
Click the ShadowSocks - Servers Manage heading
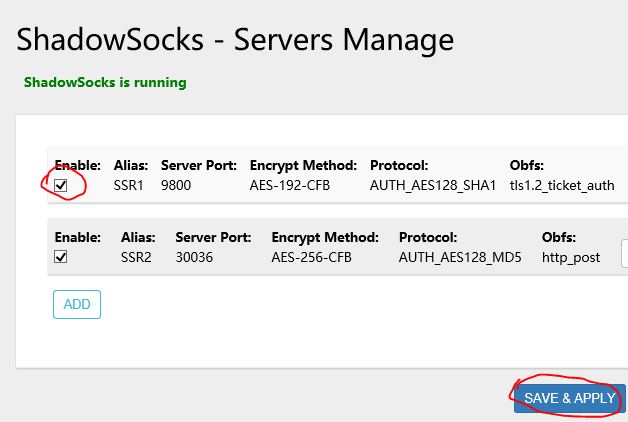tap(235, 40)
